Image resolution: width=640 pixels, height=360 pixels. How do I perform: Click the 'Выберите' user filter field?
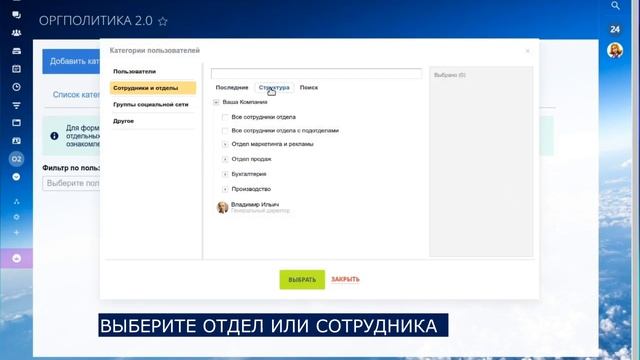pyautogui.click(x=71, y=183)
